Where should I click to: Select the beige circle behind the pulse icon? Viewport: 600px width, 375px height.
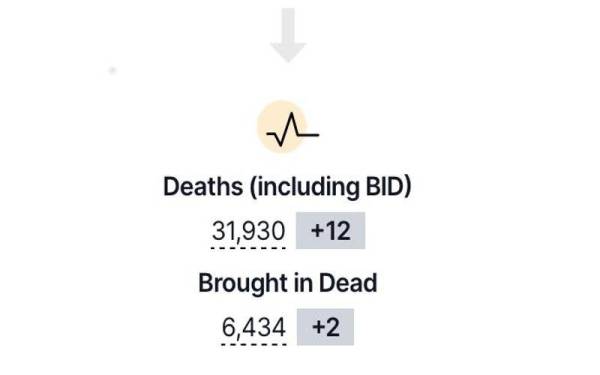(x=282, y=126)
